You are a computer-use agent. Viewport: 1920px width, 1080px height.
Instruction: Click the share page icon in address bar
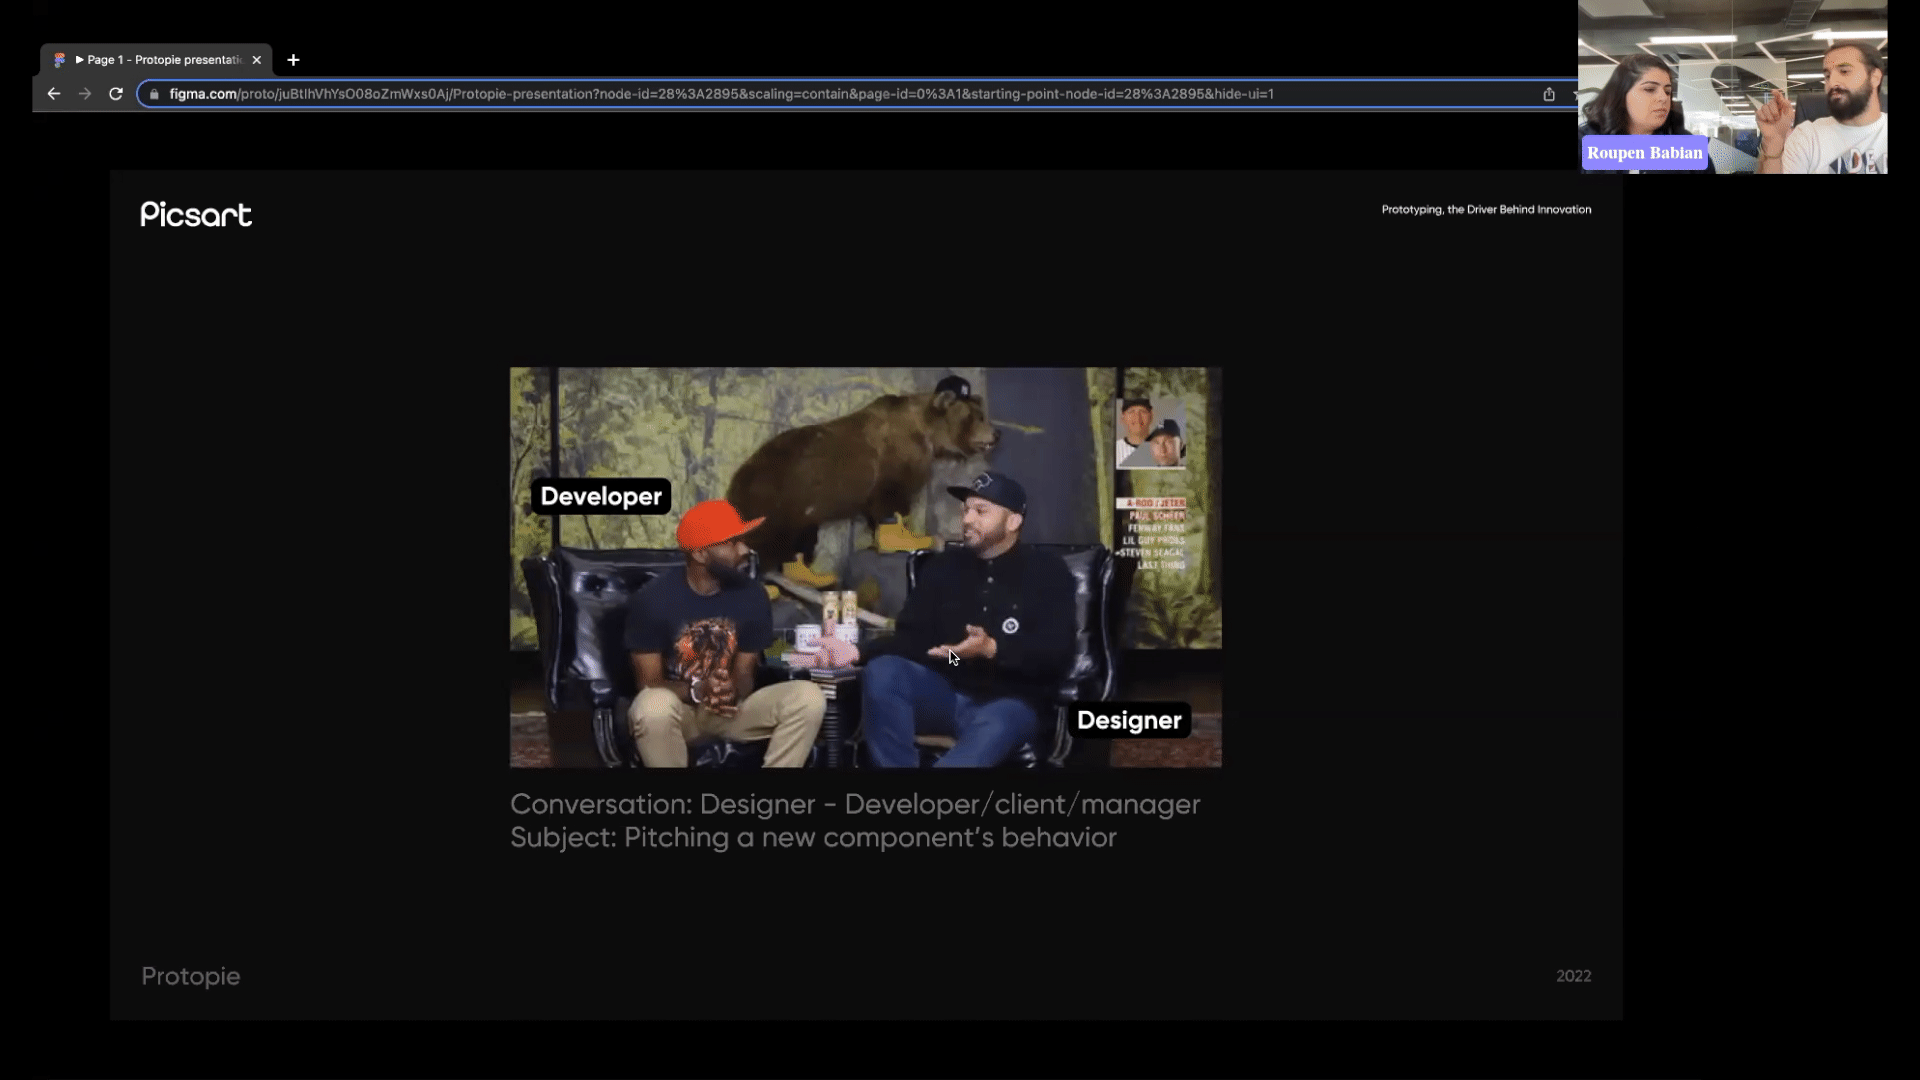pyautogui.click(x=1549, y=94)
